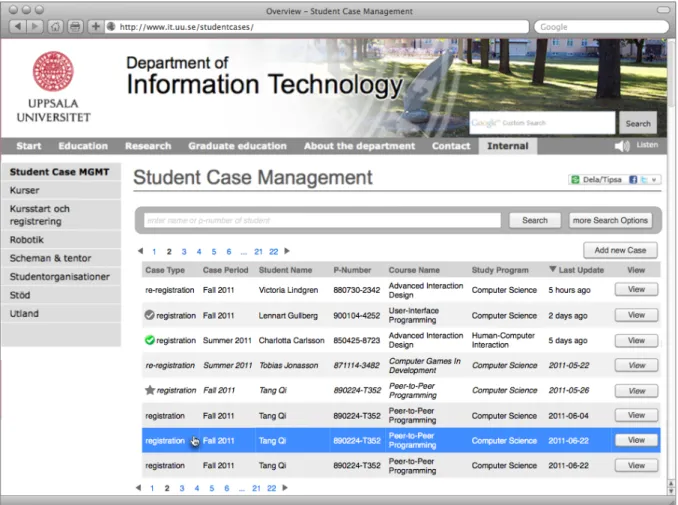678x505 pixels.
Task: Open the Start navigation tab
Action: coord(29,146)
